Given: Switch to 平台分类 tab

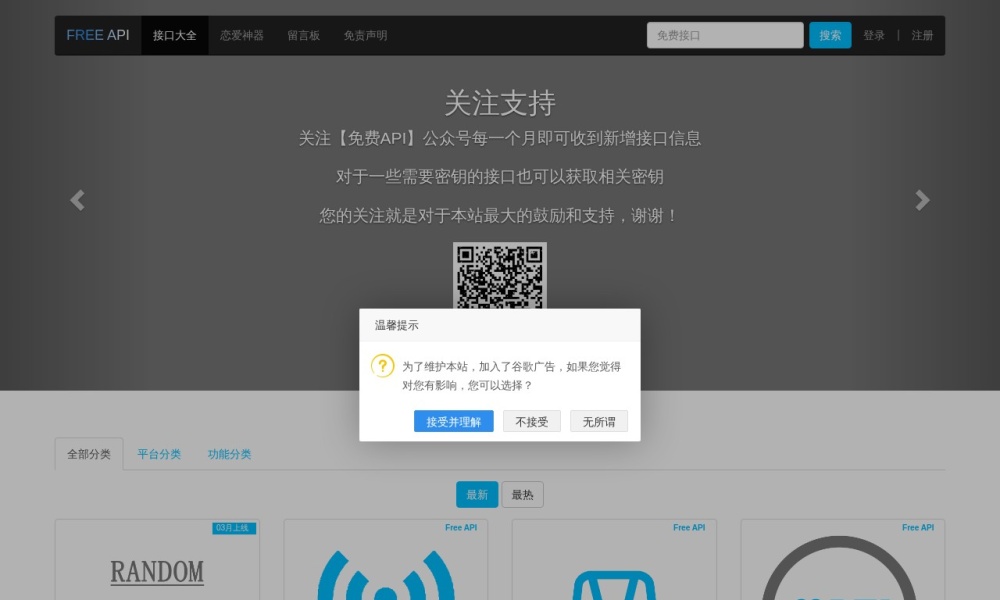Looking at the screenshot, I should point(159,454).
